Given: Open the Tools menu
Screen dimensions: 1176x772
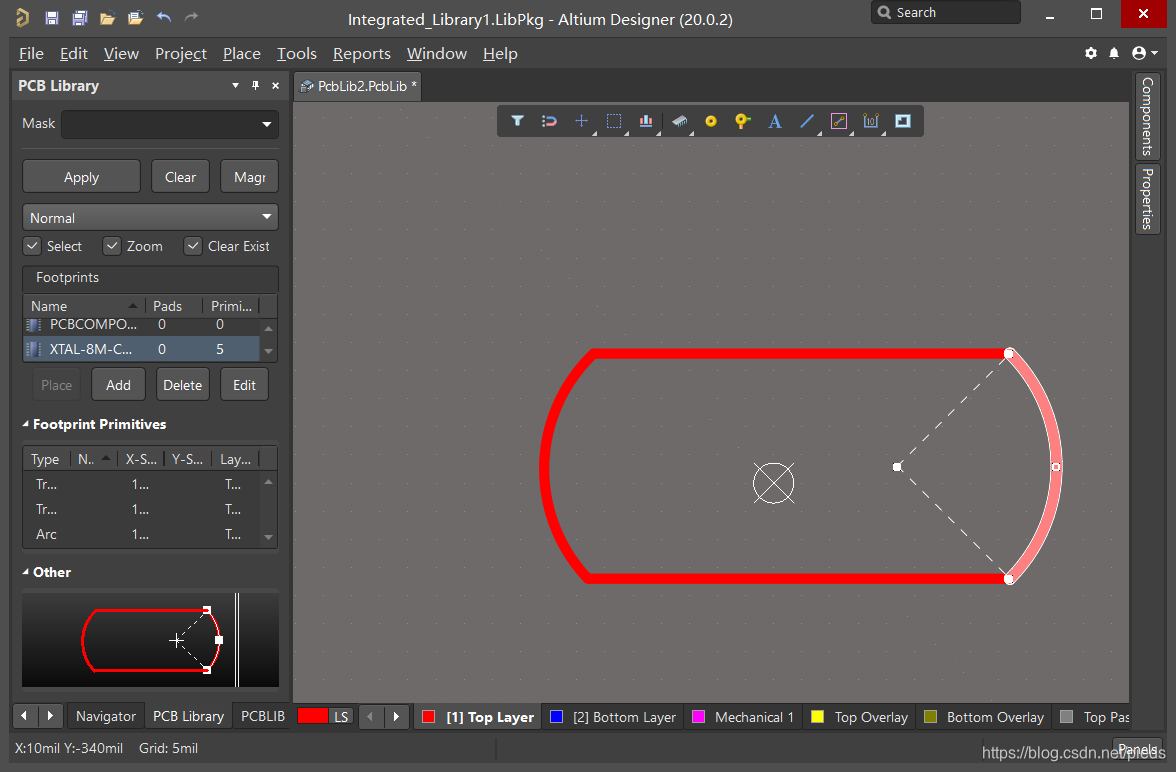Looking at the screenshot, I should 296,53.
